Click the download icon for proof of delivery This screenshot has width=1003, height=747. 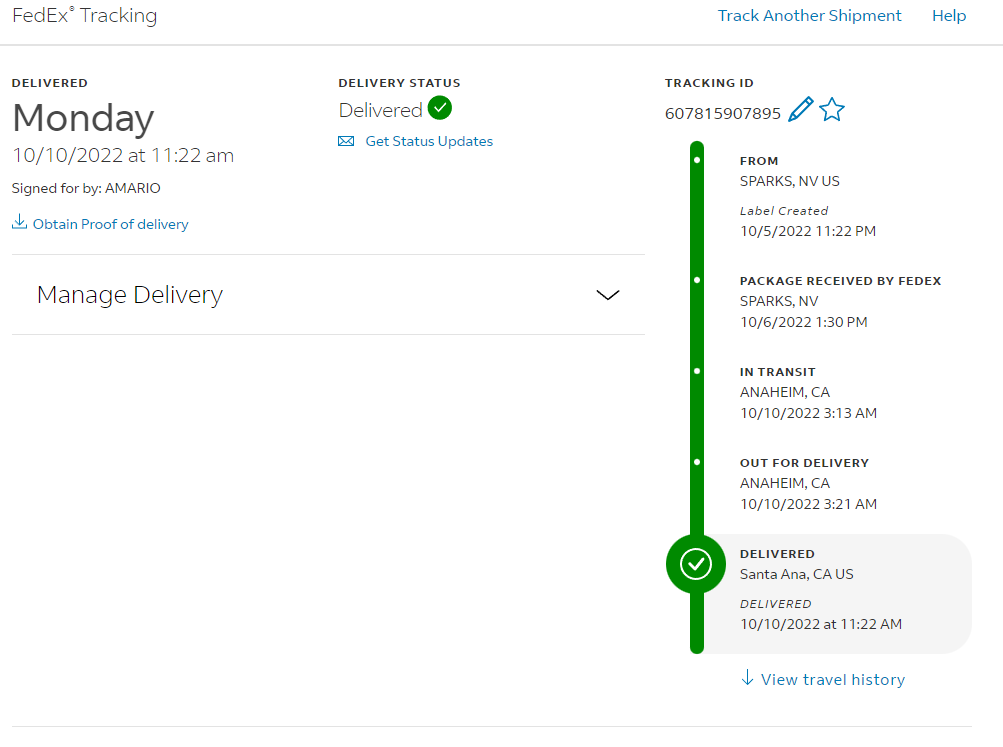click(20, 222)
